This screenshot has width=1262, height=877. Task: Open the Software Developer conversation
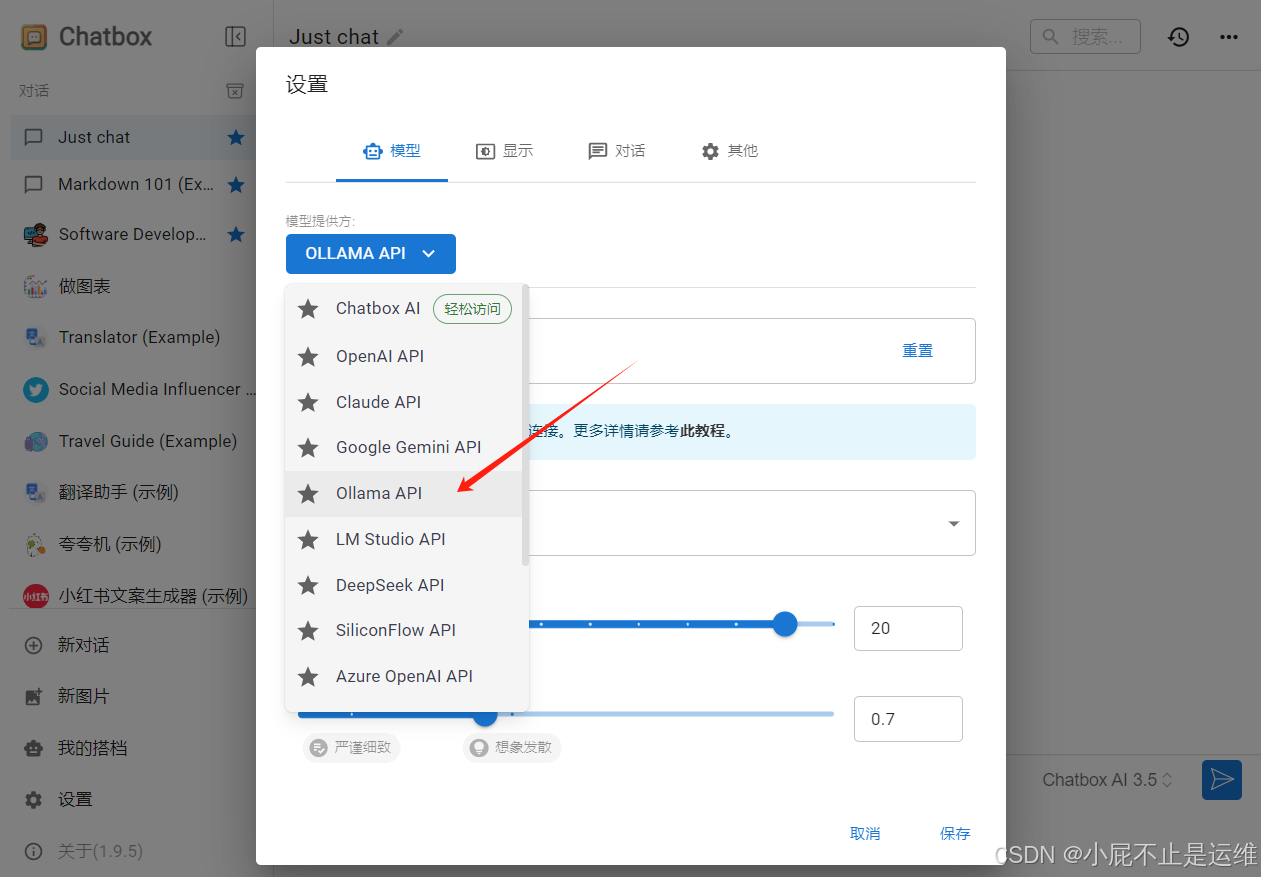pos(133,234)
